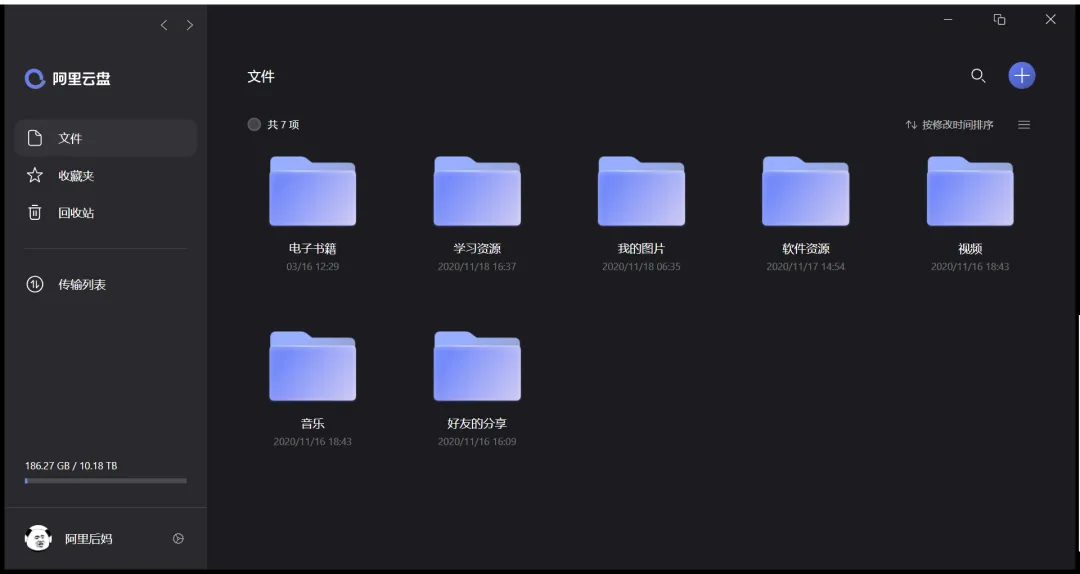
Task: Open the 学习资源 folder
Action: point(477,192)
